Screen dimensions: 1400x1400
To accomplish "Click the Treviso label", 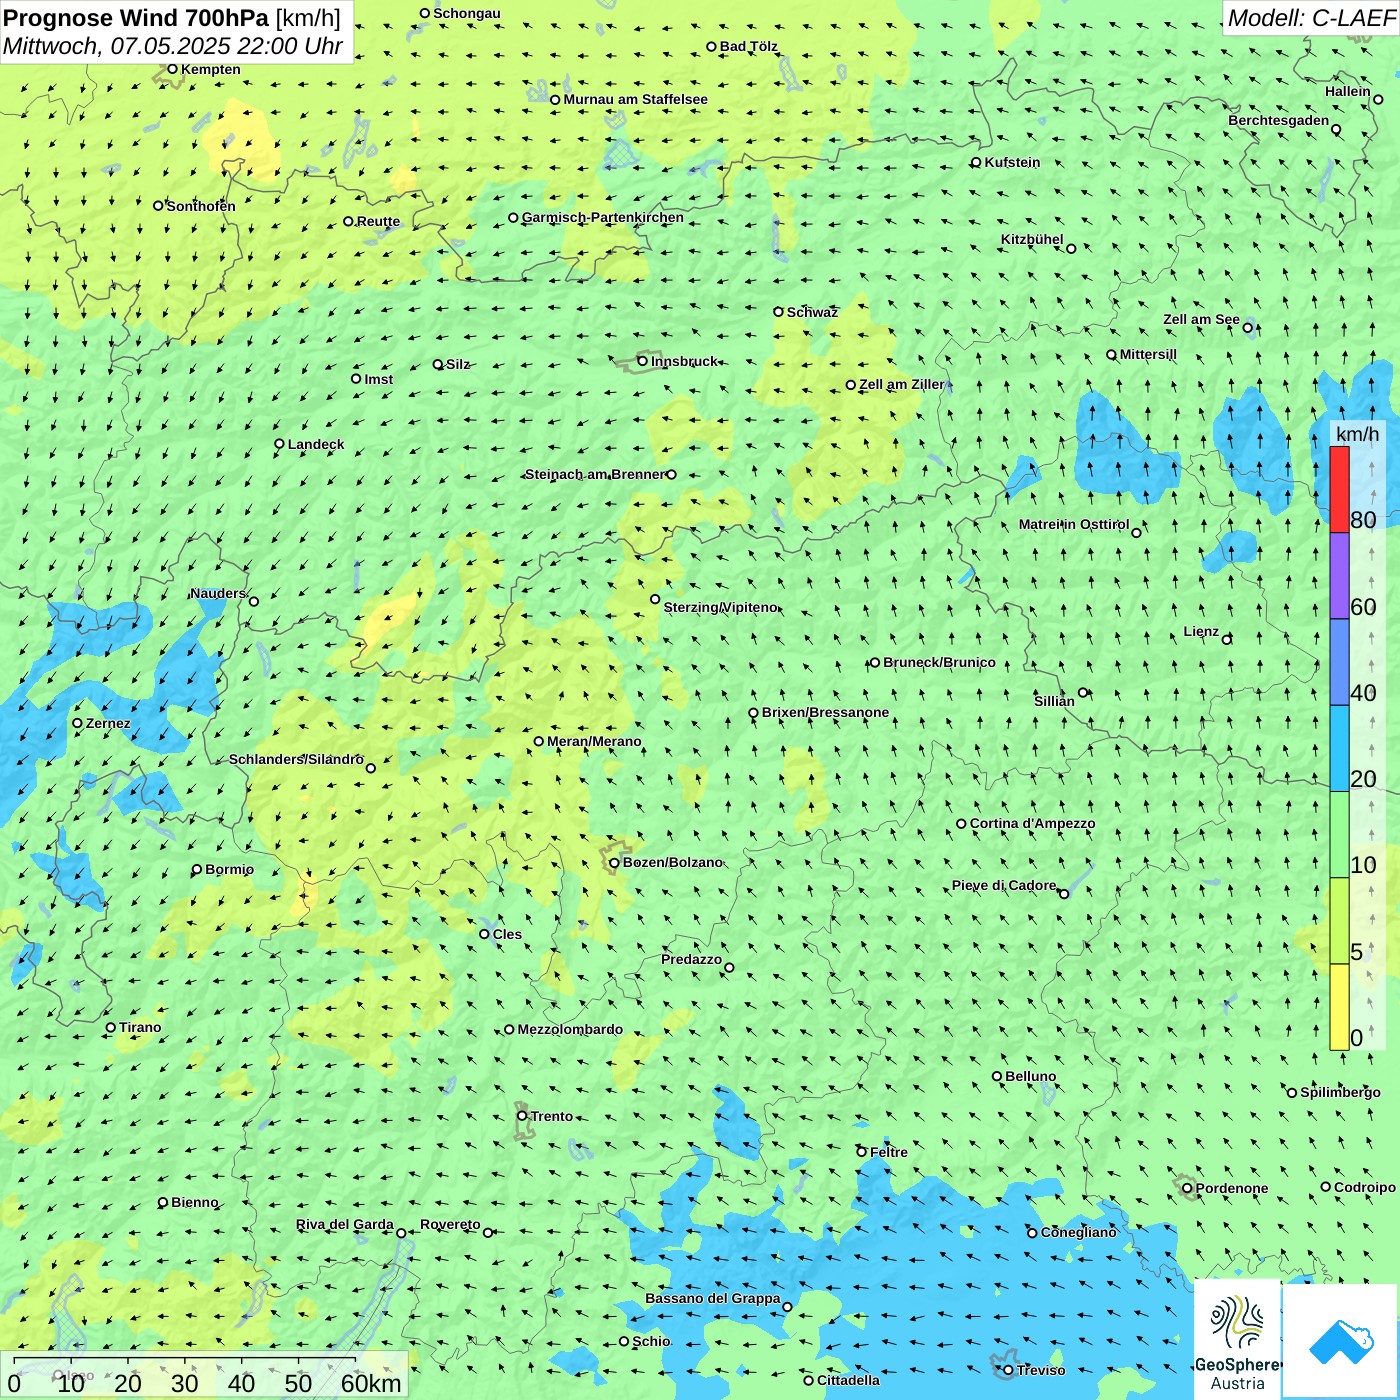I will tap(1041, 1370).
